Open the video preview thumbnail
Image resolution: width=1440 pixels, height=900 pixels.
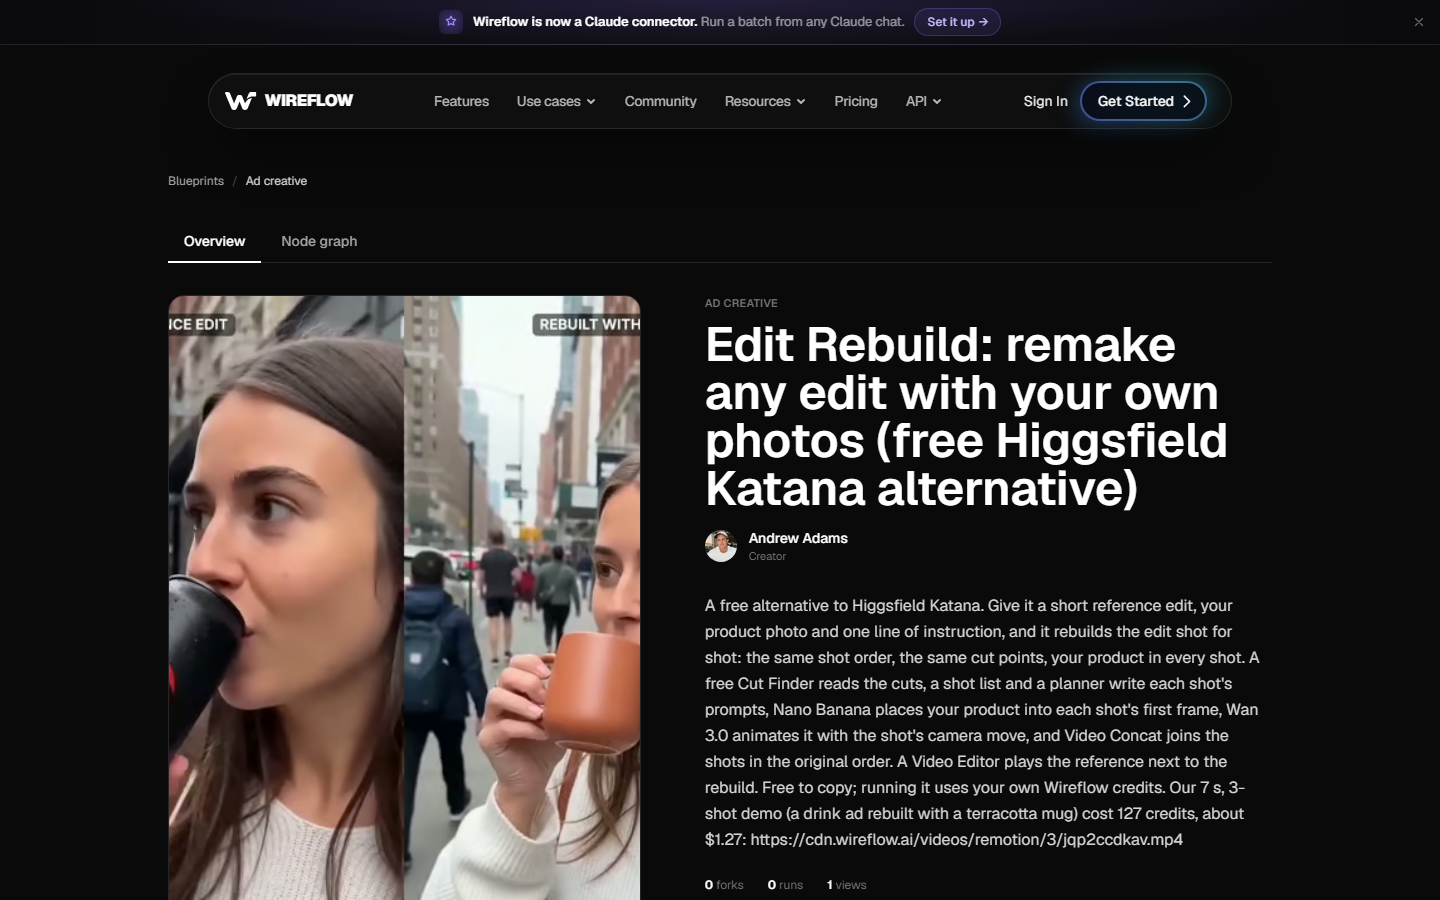point(404,598)
